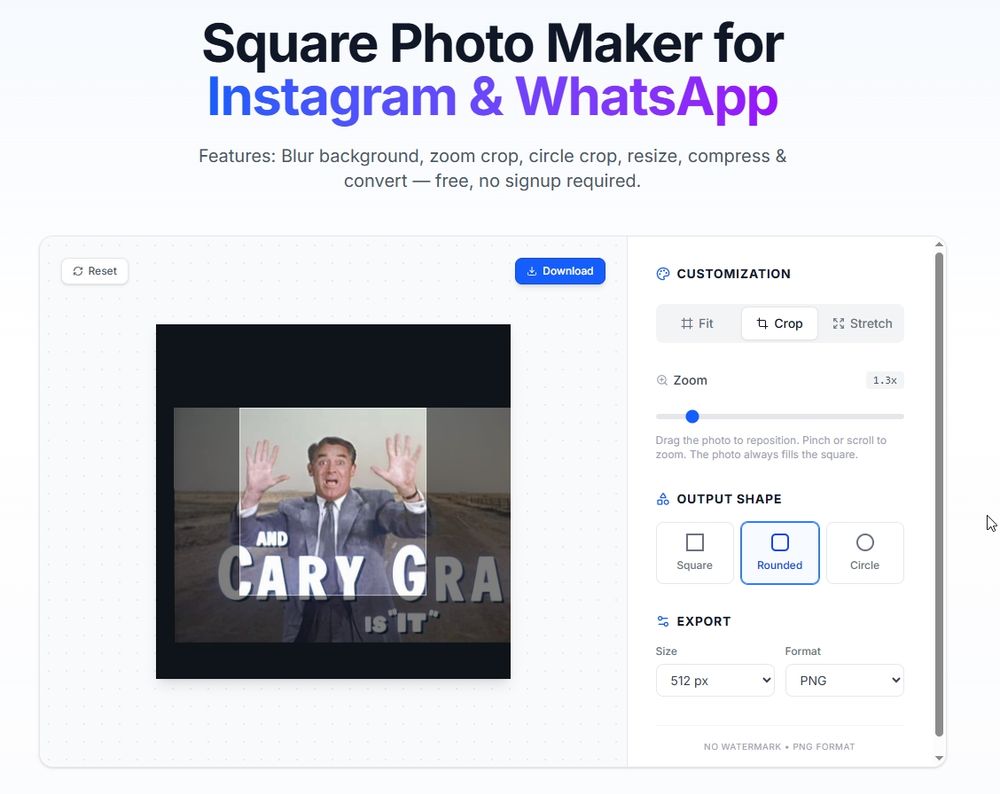The image size is (1000, 794).
Task: Click the OUTPUT SHAPE heading
Action: coord(729,499)
